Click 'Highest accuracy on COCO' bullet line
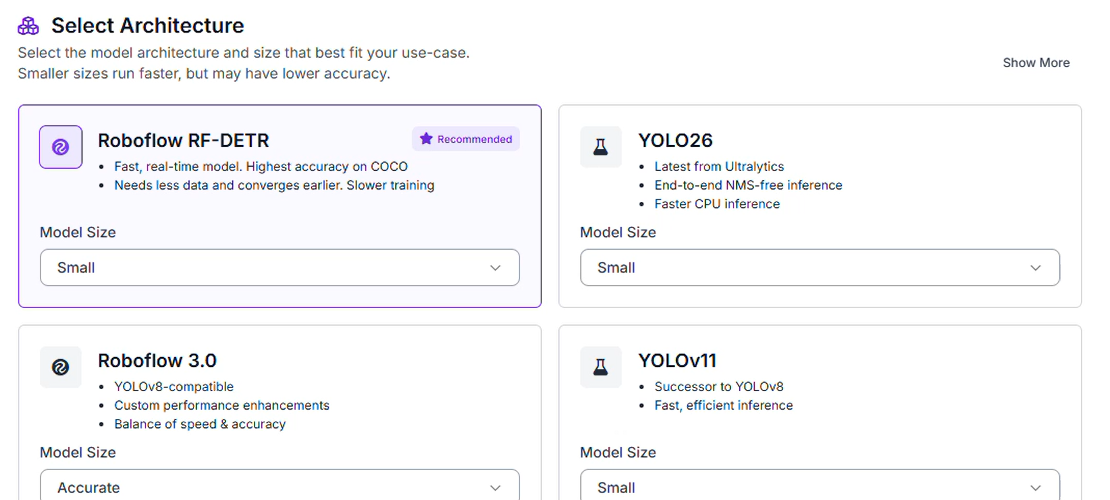This screenshot has height=500, width=1110. [261, 166]
